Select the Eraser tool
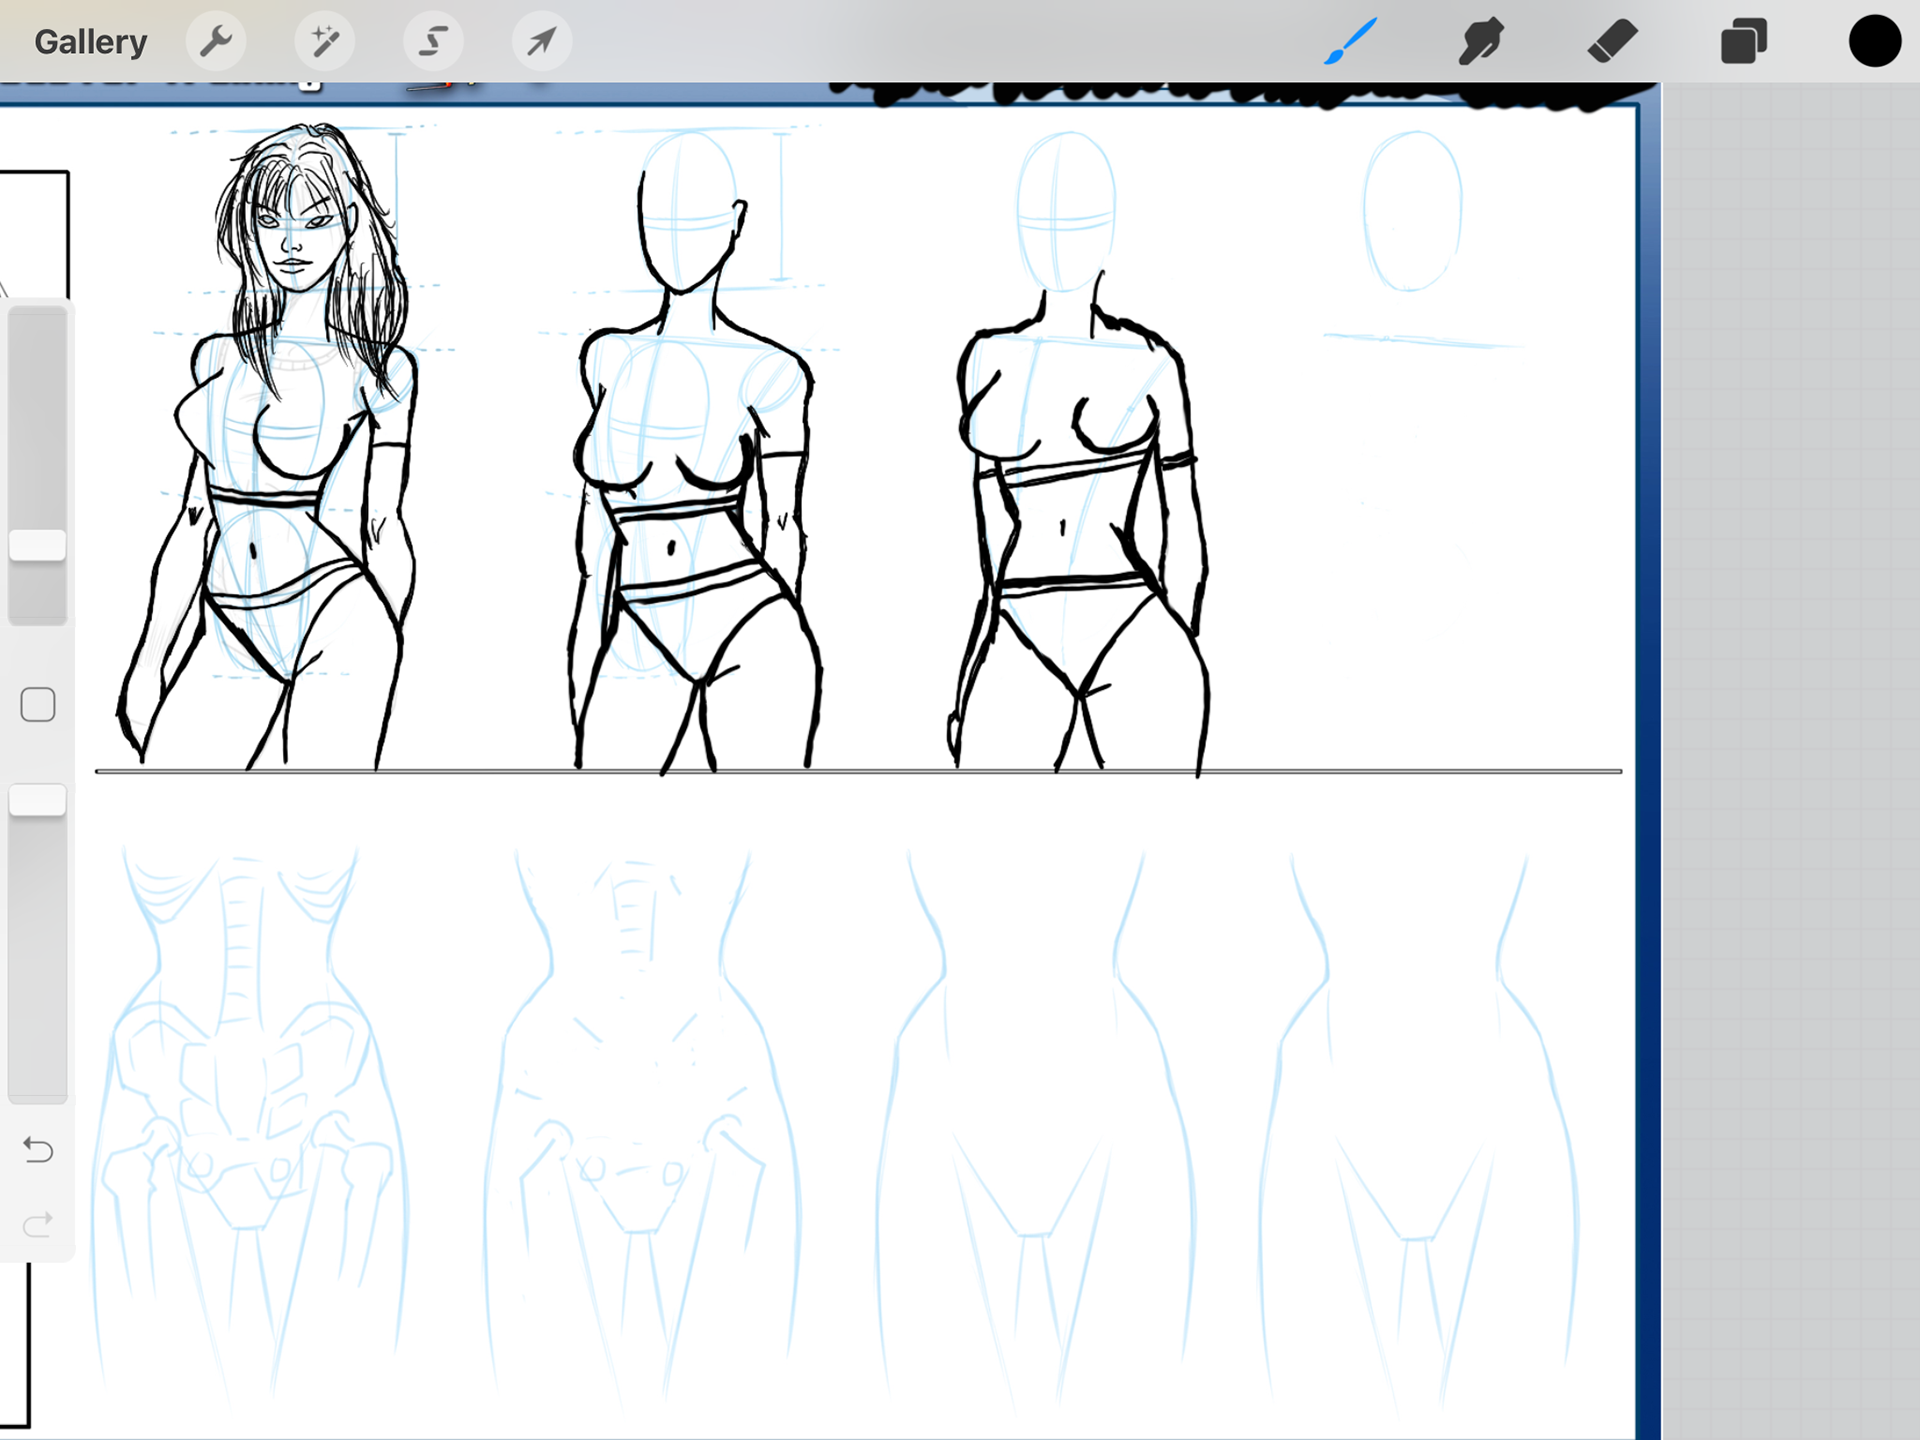Screen dimensions: 1920x1440 tap(1612, 42)
